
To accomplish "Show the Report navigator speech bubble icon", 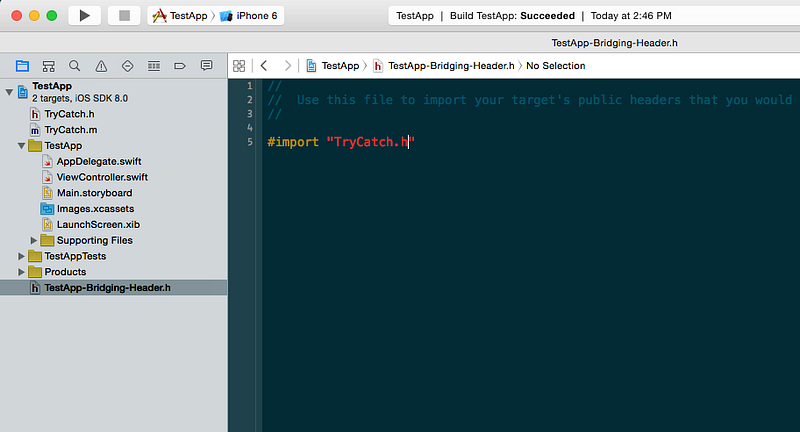I will tap(206, 65).
